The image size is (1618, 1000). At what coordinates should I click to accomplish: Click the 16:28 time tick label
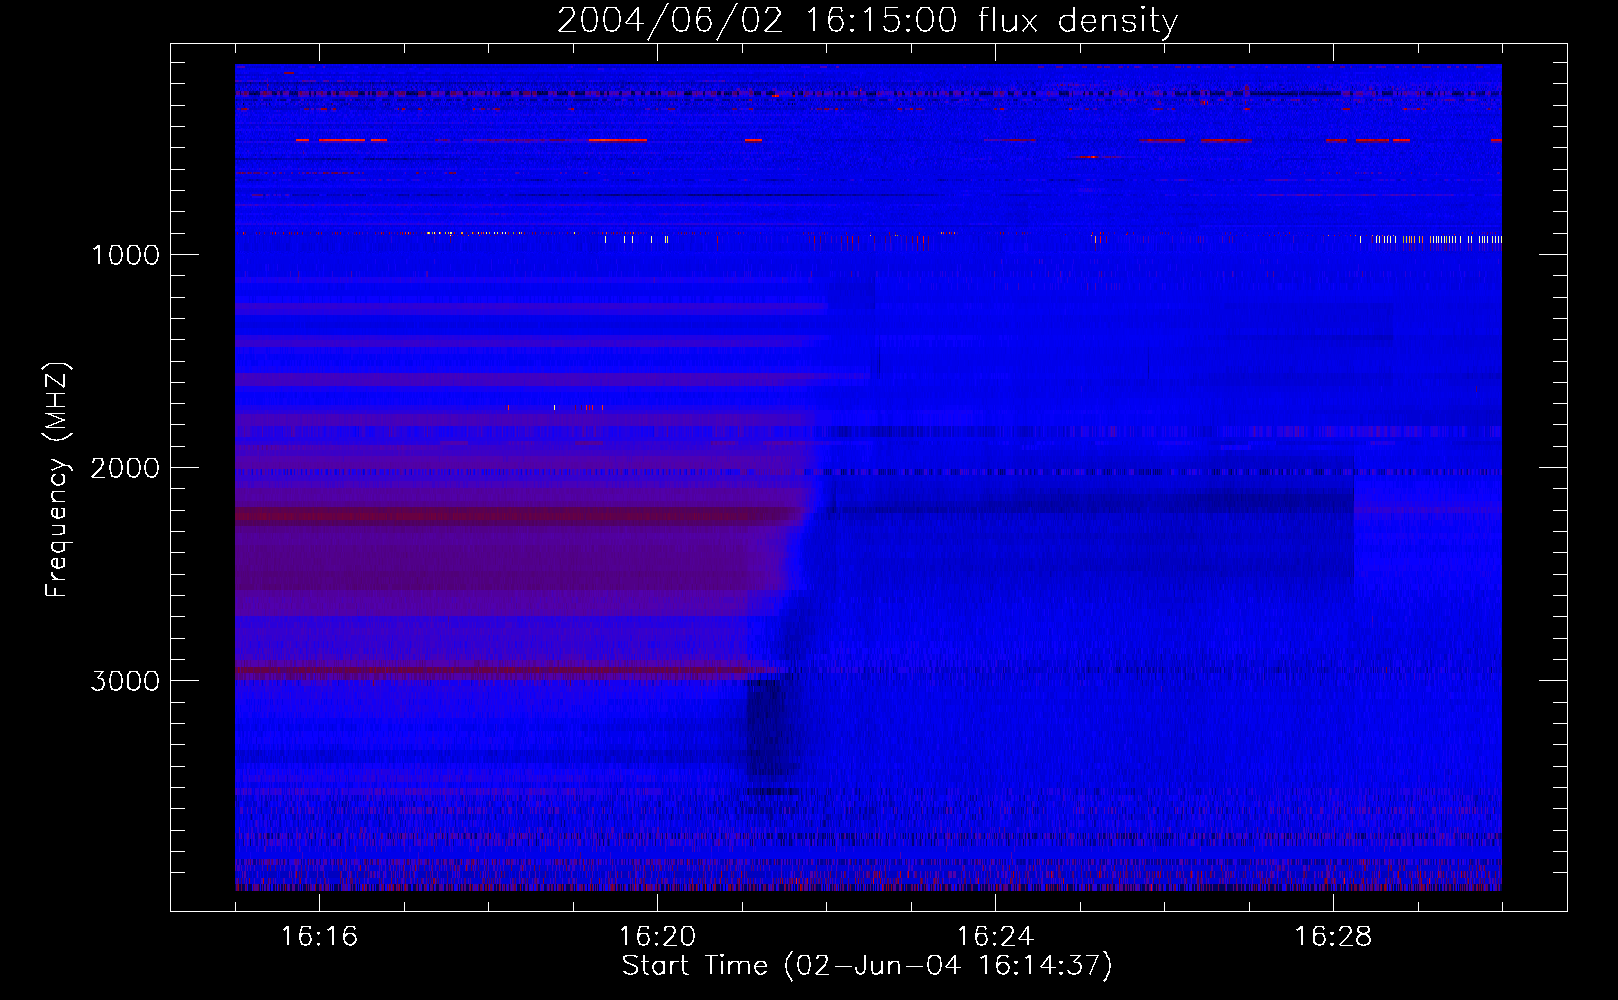click(1333, 937)
